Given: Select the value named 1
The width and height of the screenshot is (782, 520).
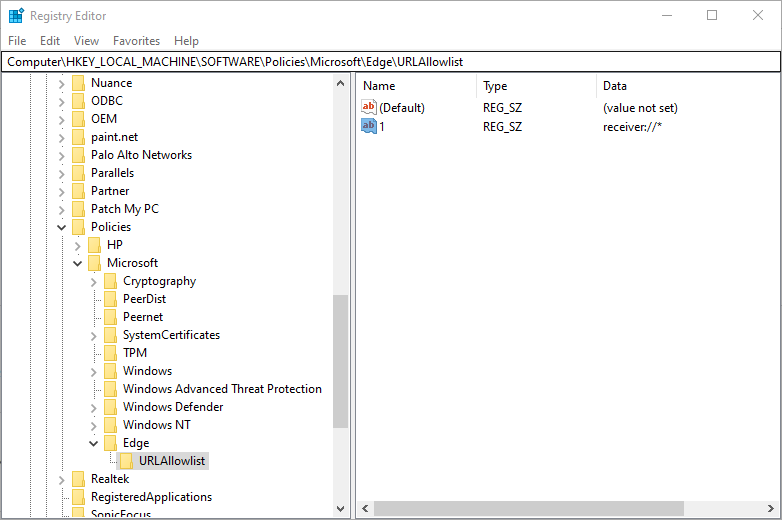Looking at the screenshot, I should [382, 127].
